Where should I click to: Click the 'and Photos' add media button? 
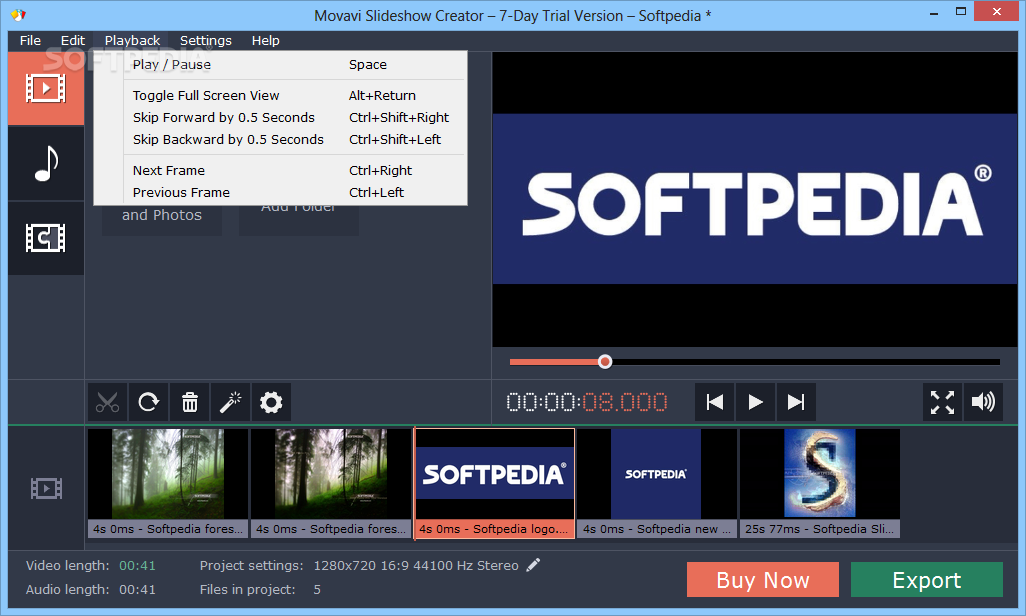pyautogui.click(x=162, y=221)
